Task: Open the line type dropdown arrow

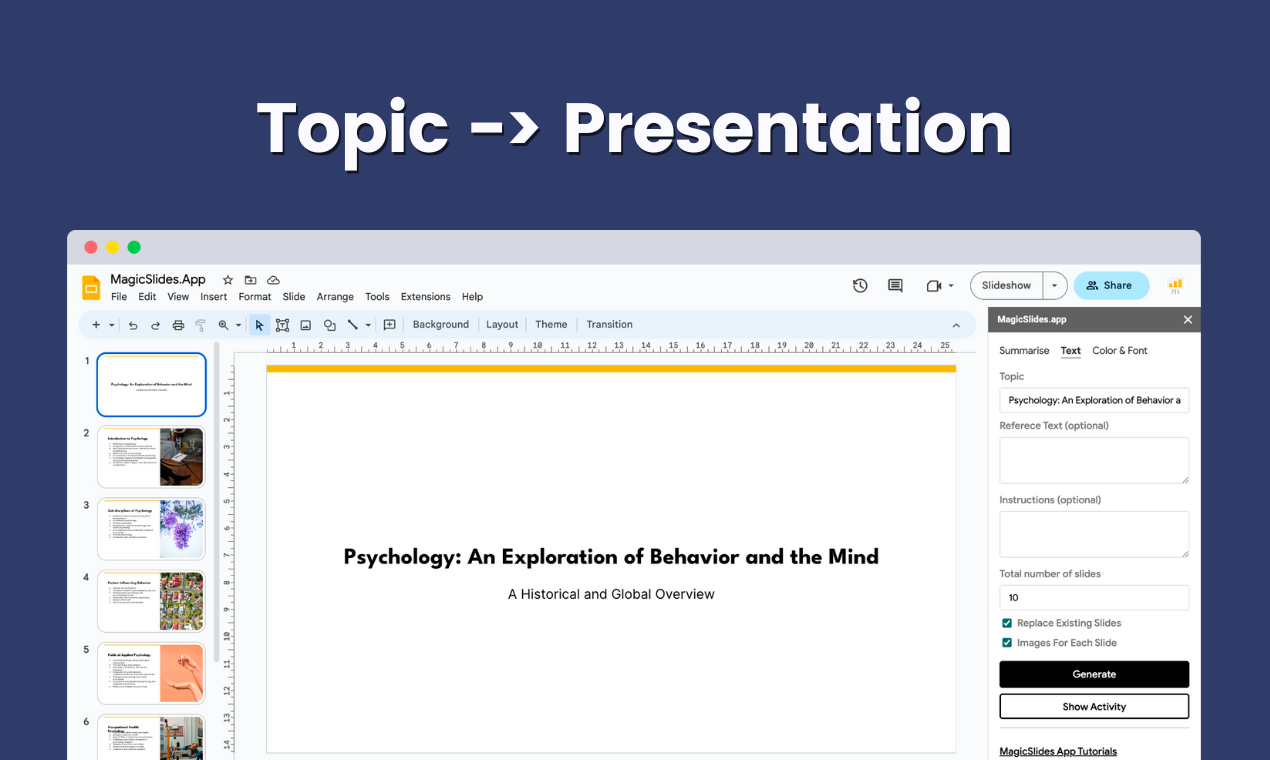Action: click(368, 325)
